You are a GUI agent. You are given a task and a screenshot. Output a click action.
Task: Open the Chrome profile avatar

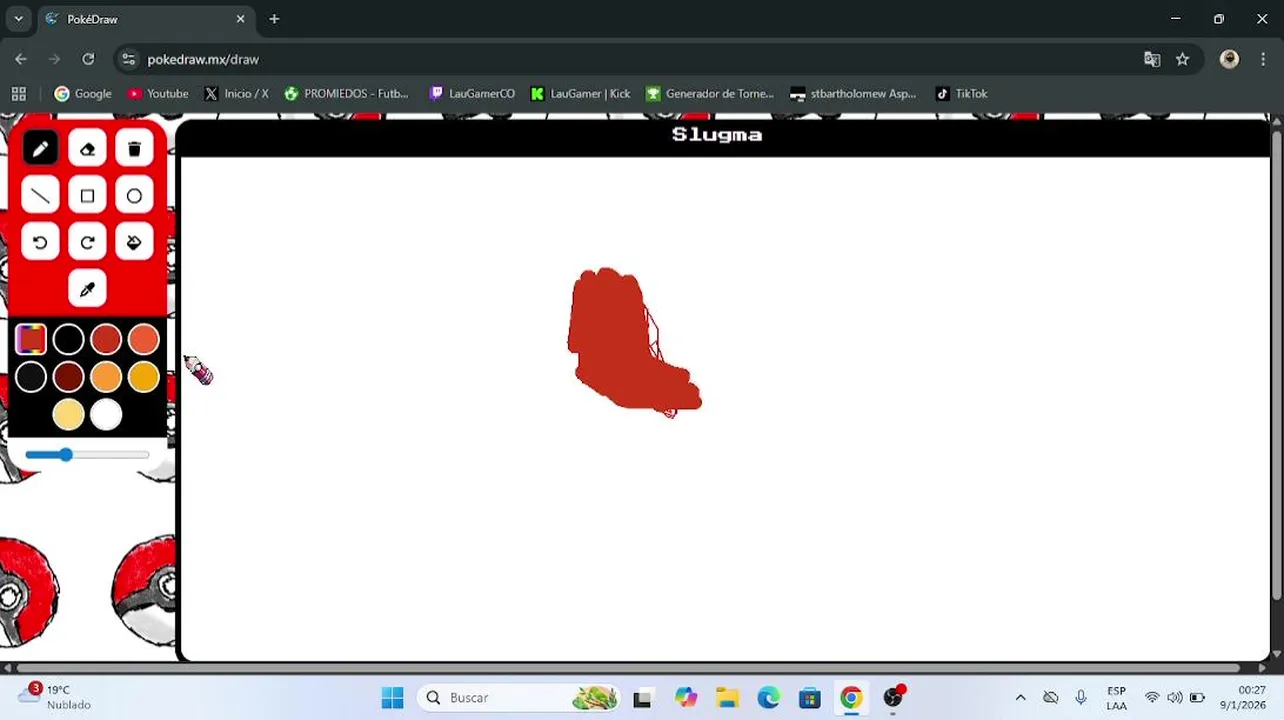pos(1230,59)
